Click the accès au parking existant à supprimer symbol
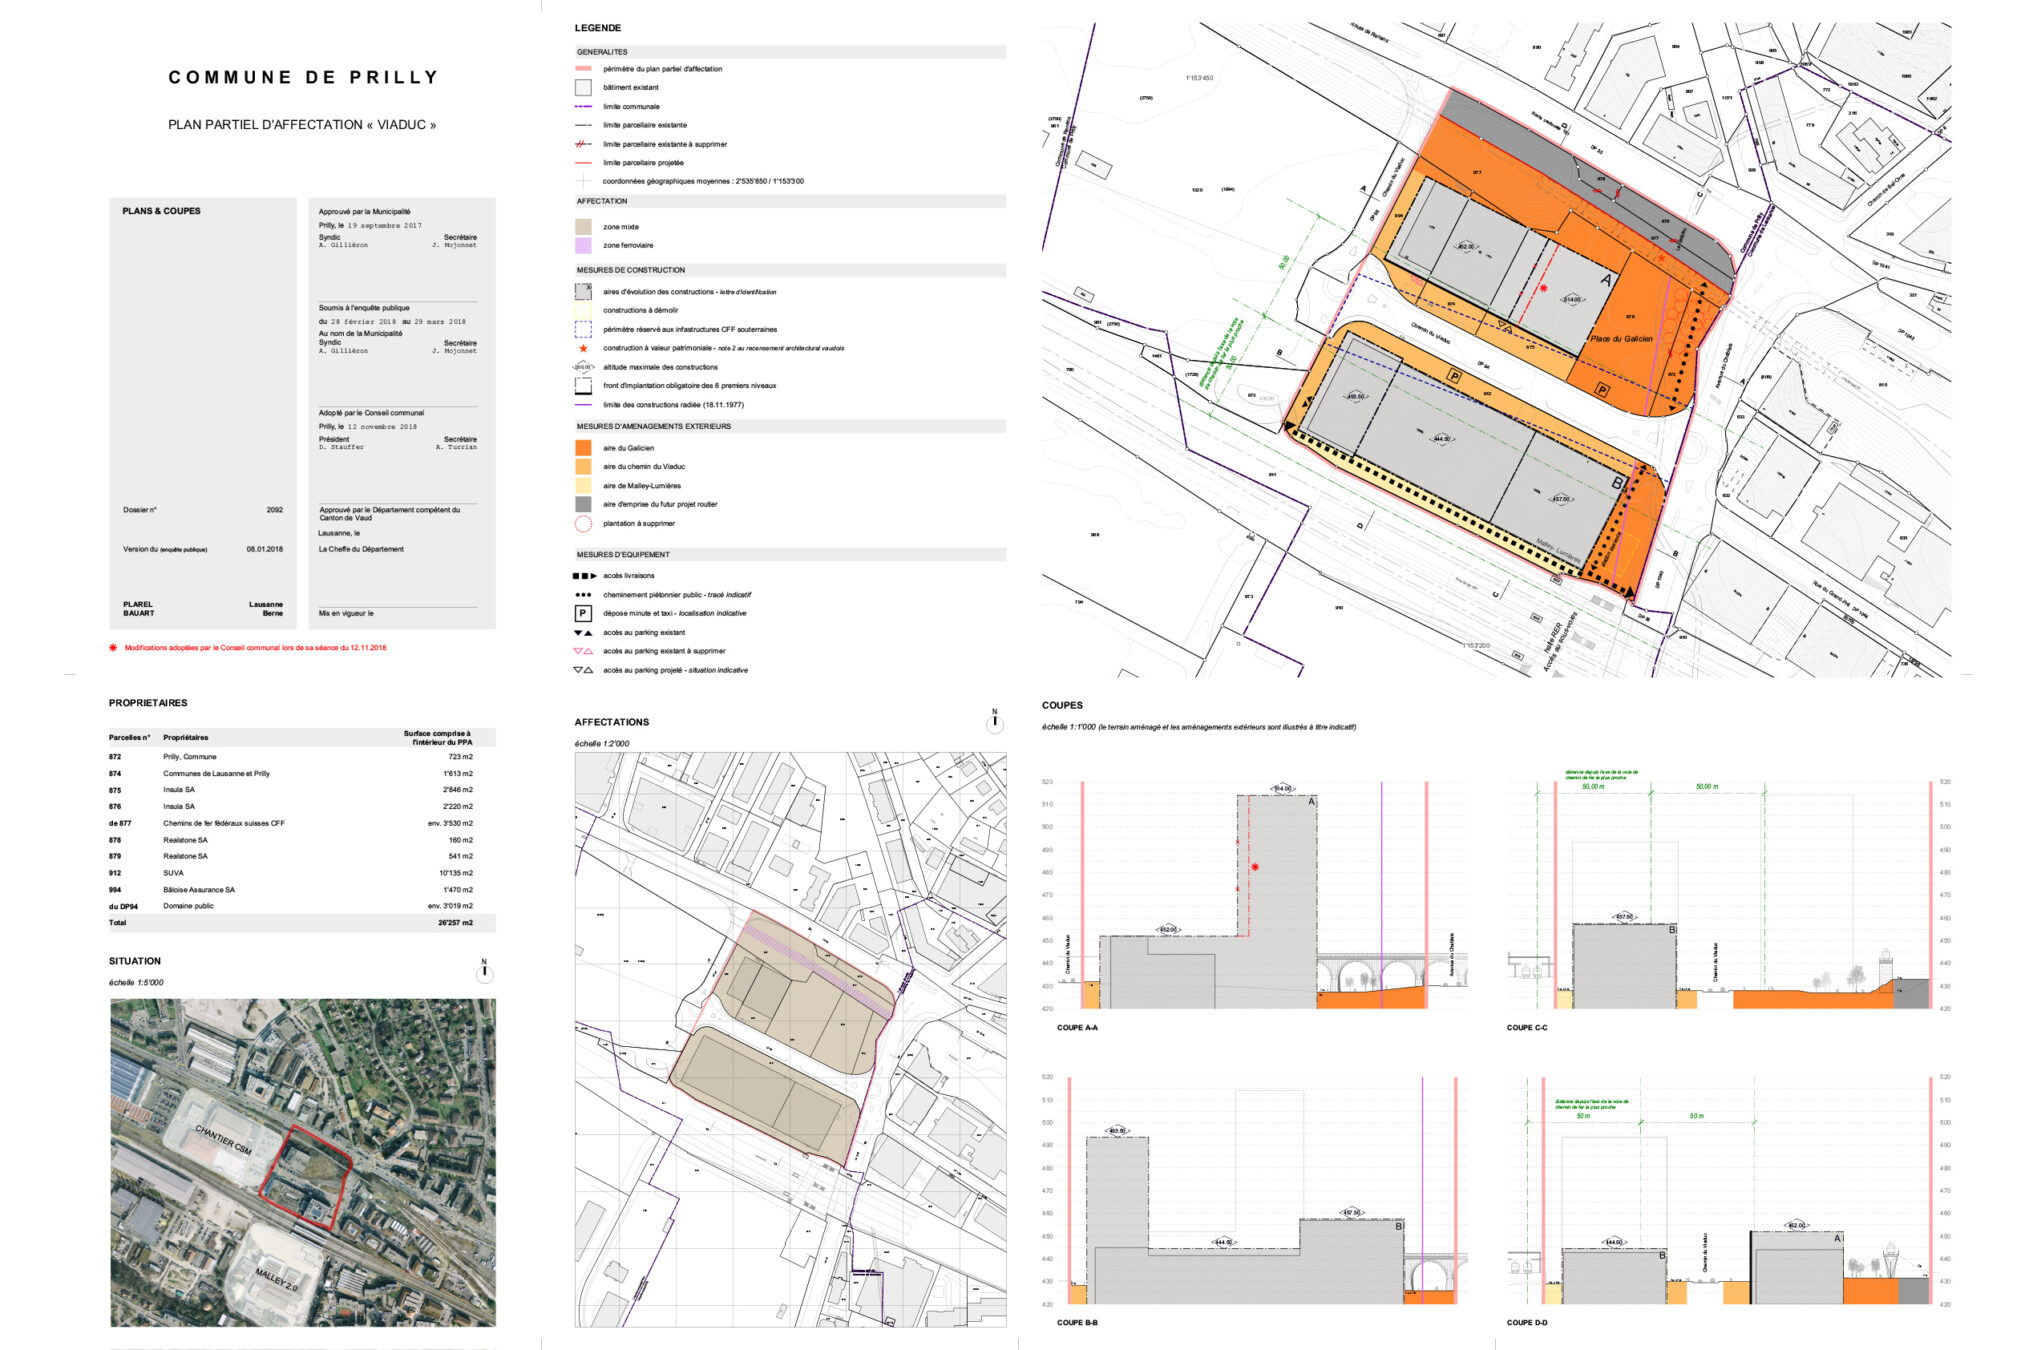This screenshot has height=1350, width=2037. [583, 651]
